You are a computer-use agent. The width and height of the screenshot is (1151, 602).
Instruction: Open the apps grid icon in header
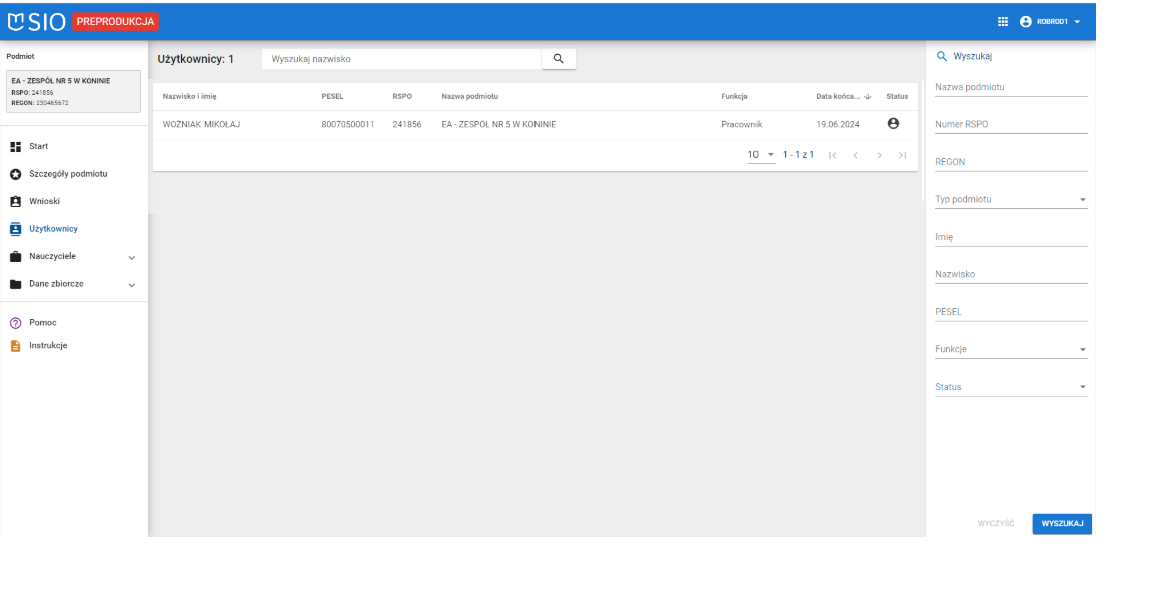1003,21
